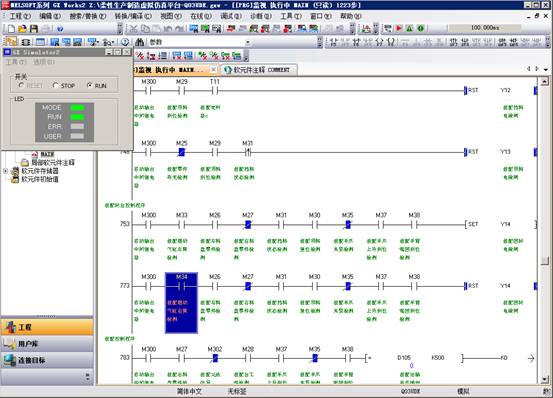
Task: Open project with folder icon
Action: (x=23, y=29)
